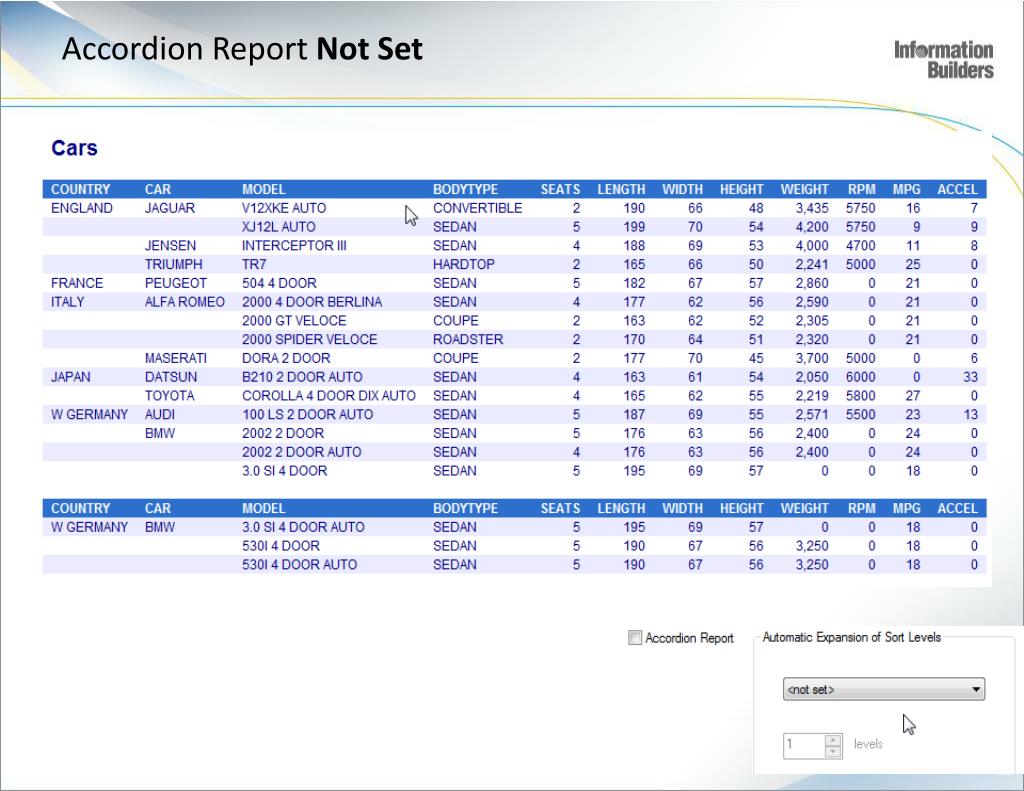Image resolution: width=1024 pixels, height=791 pixels.
Task: Select the 5500 RPM value for AUDI
Action: (860, 415)
